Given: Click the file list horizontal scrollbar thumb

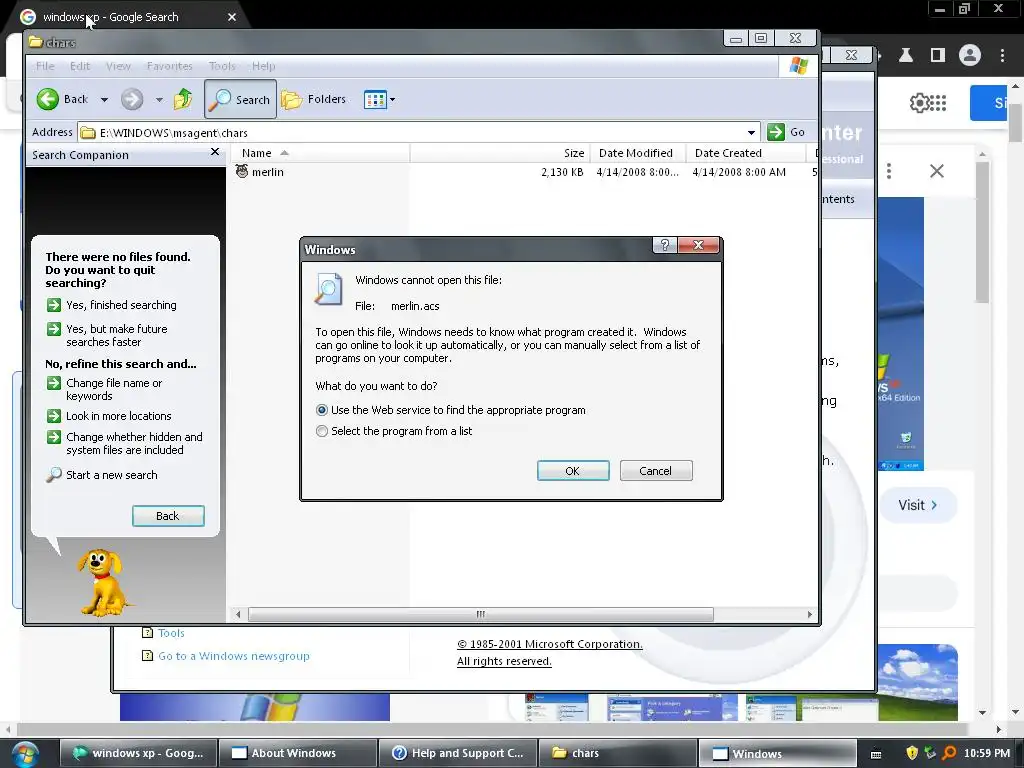Looking at the screenshot, I should click(481, 614).
